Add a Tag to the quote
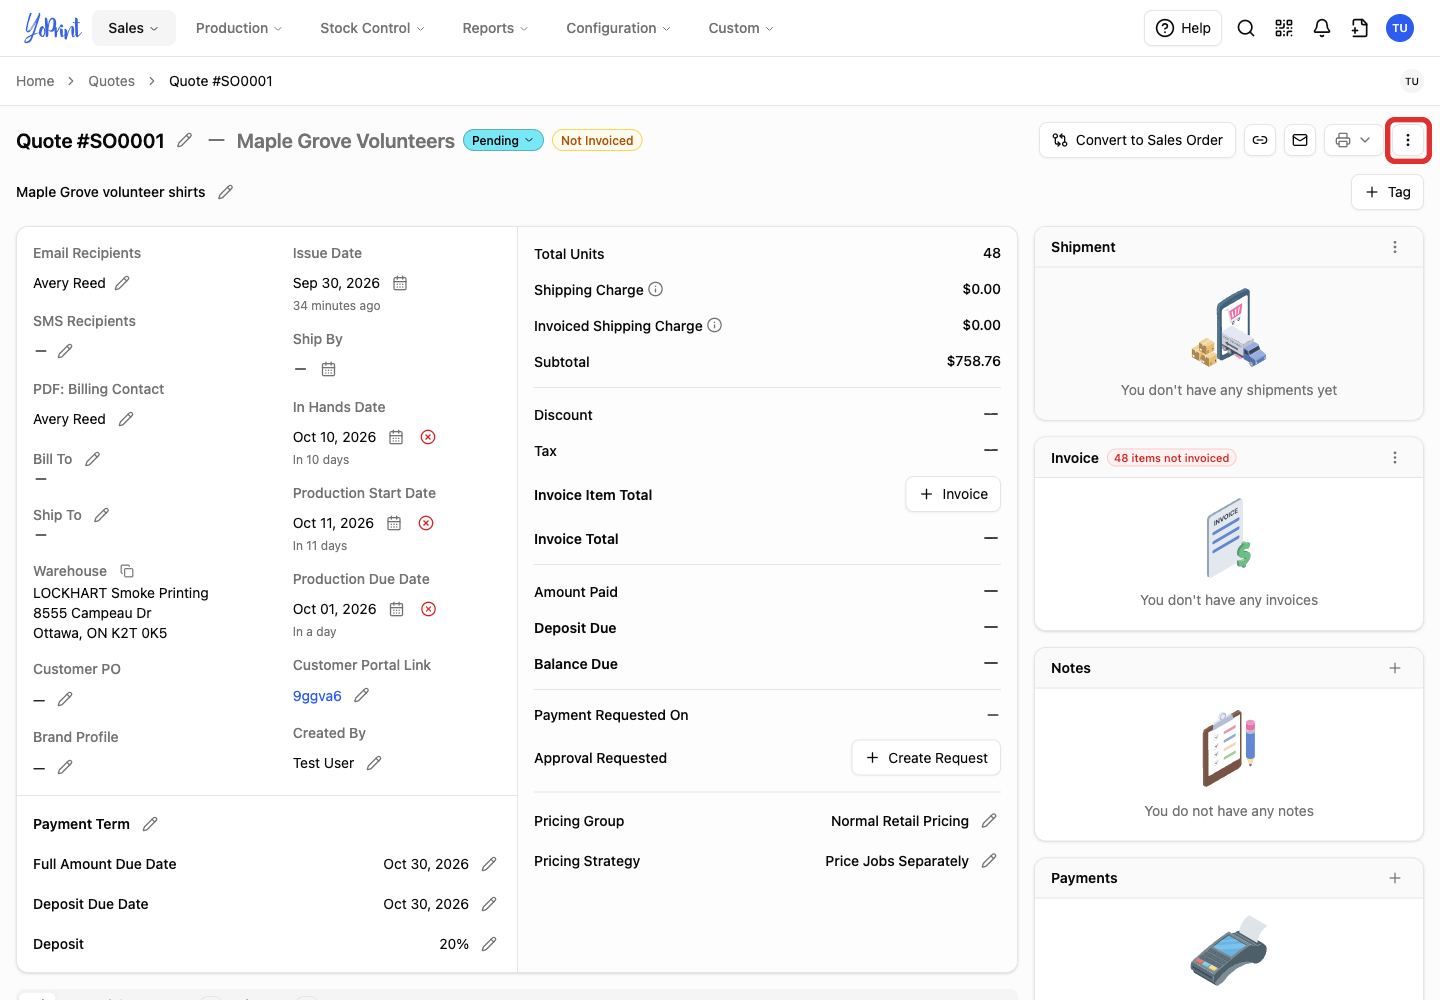Viewport: 1440px width, 1000px height. coord(1387,192)
